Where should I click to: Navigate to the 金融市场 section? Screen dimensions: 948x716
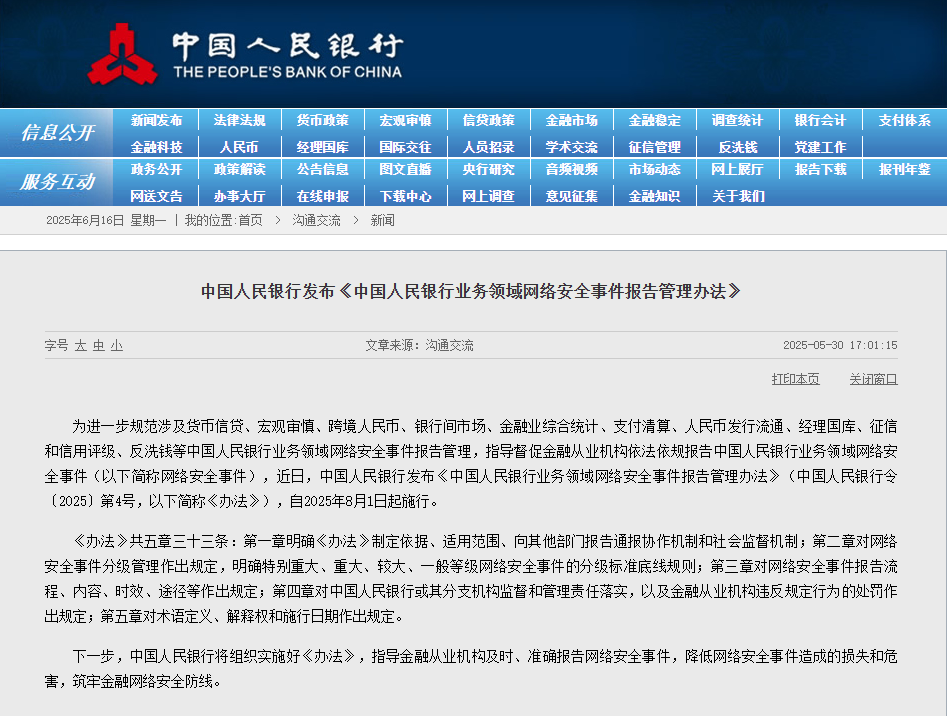click(x=571, y=120)
